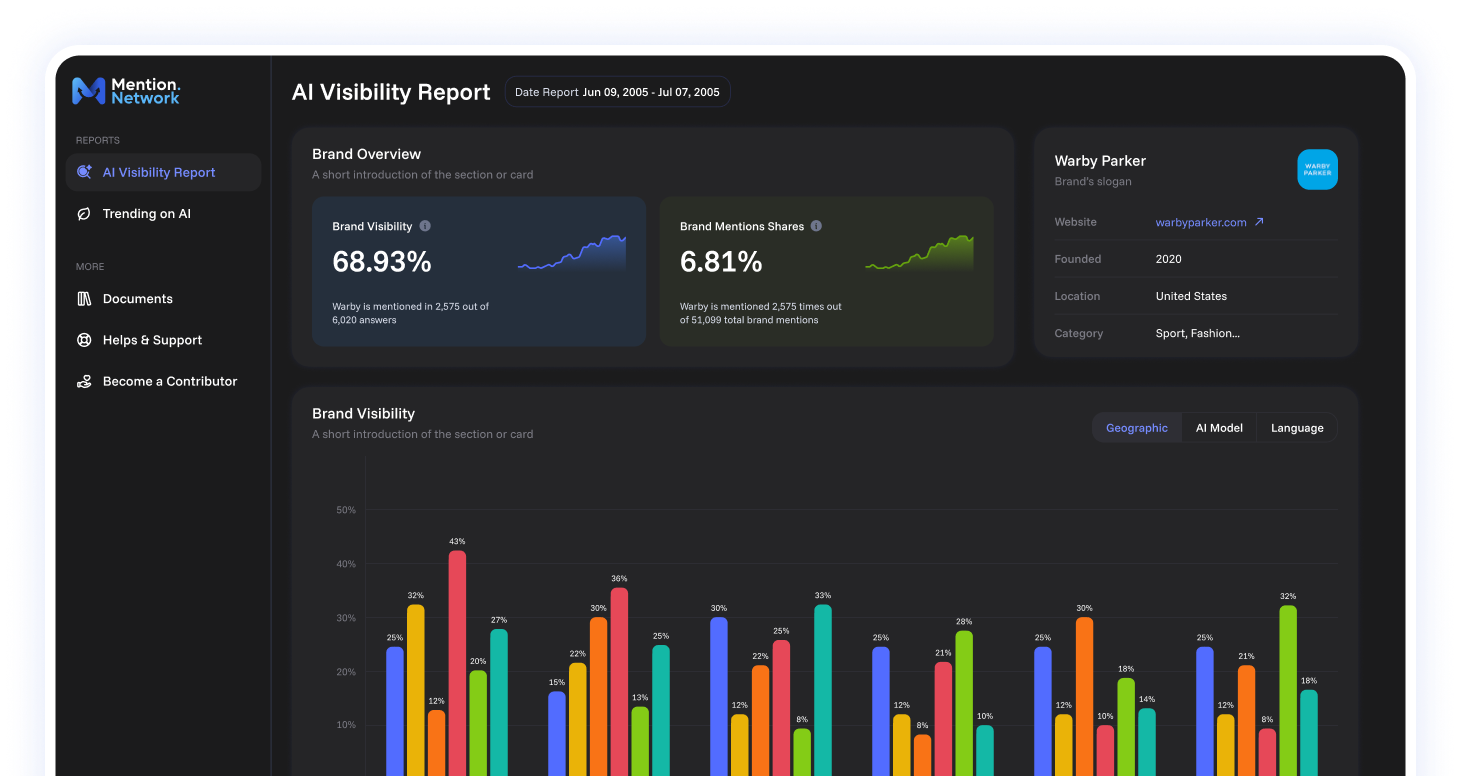
Task: Click the red 43% bar
Action: (x=457, y=663)
